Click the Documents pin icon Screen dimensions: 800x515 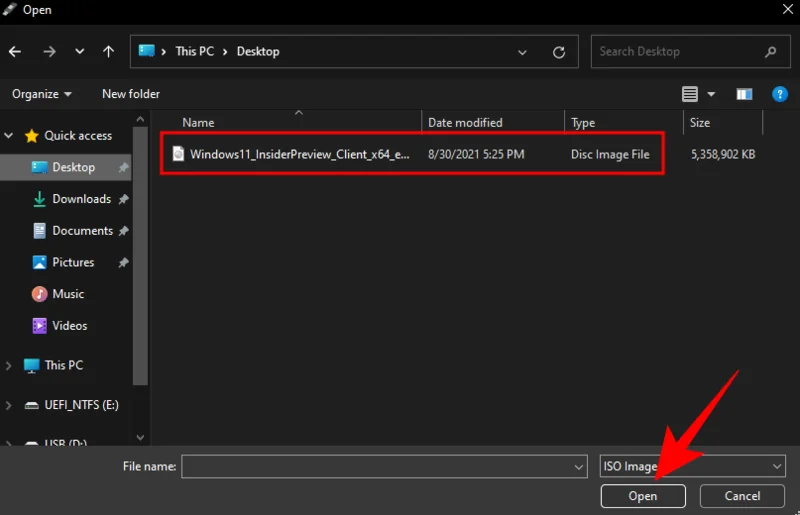coord(123,231)
